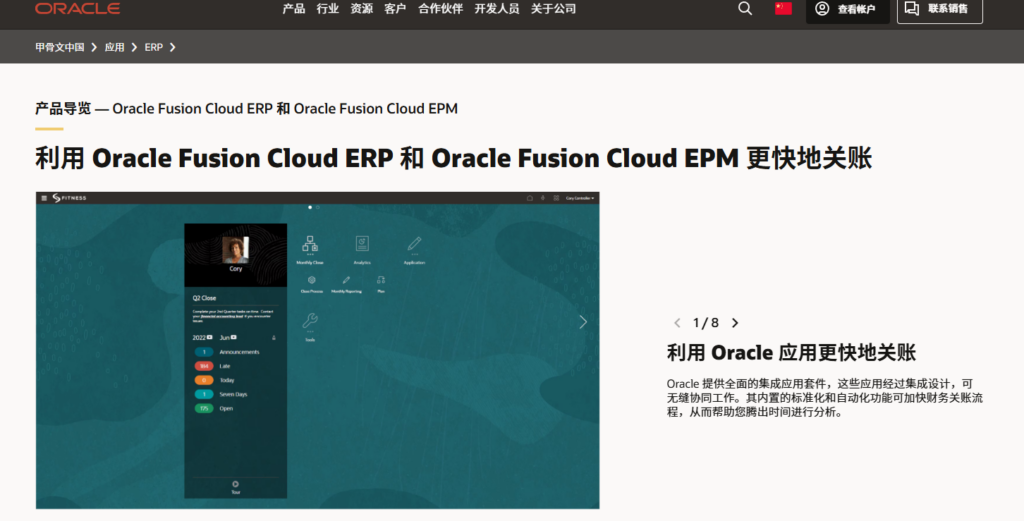Go to next slide using right chevron
The image size is (1024, 521).
click(x=735, y=323)
